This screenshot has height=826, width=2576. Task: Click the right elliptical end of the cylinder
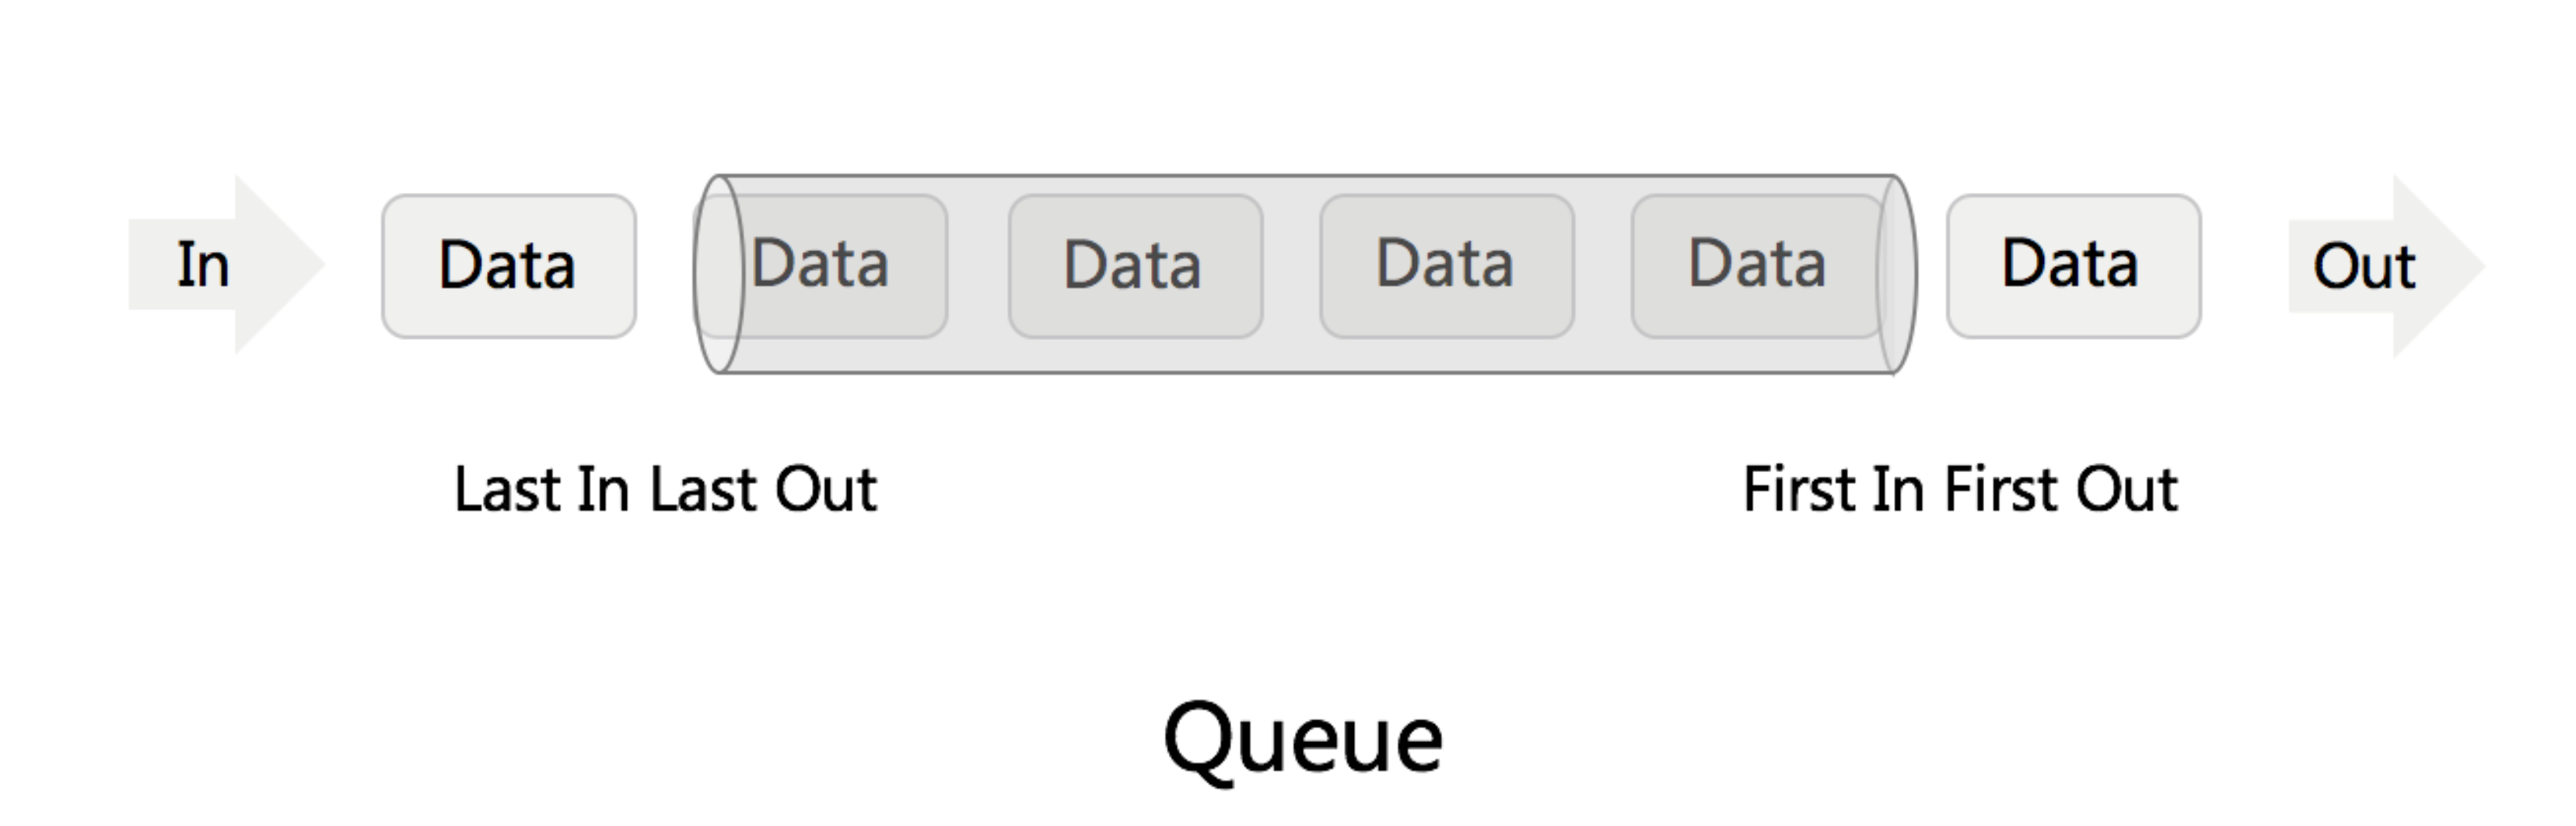point(1897,274)
